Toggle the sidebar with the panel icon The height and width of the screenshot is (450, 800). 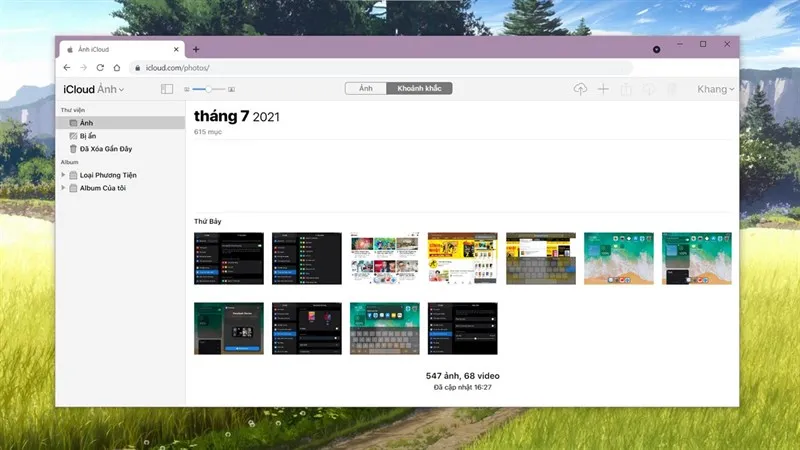pyautogui.click(x=167, y=89)
